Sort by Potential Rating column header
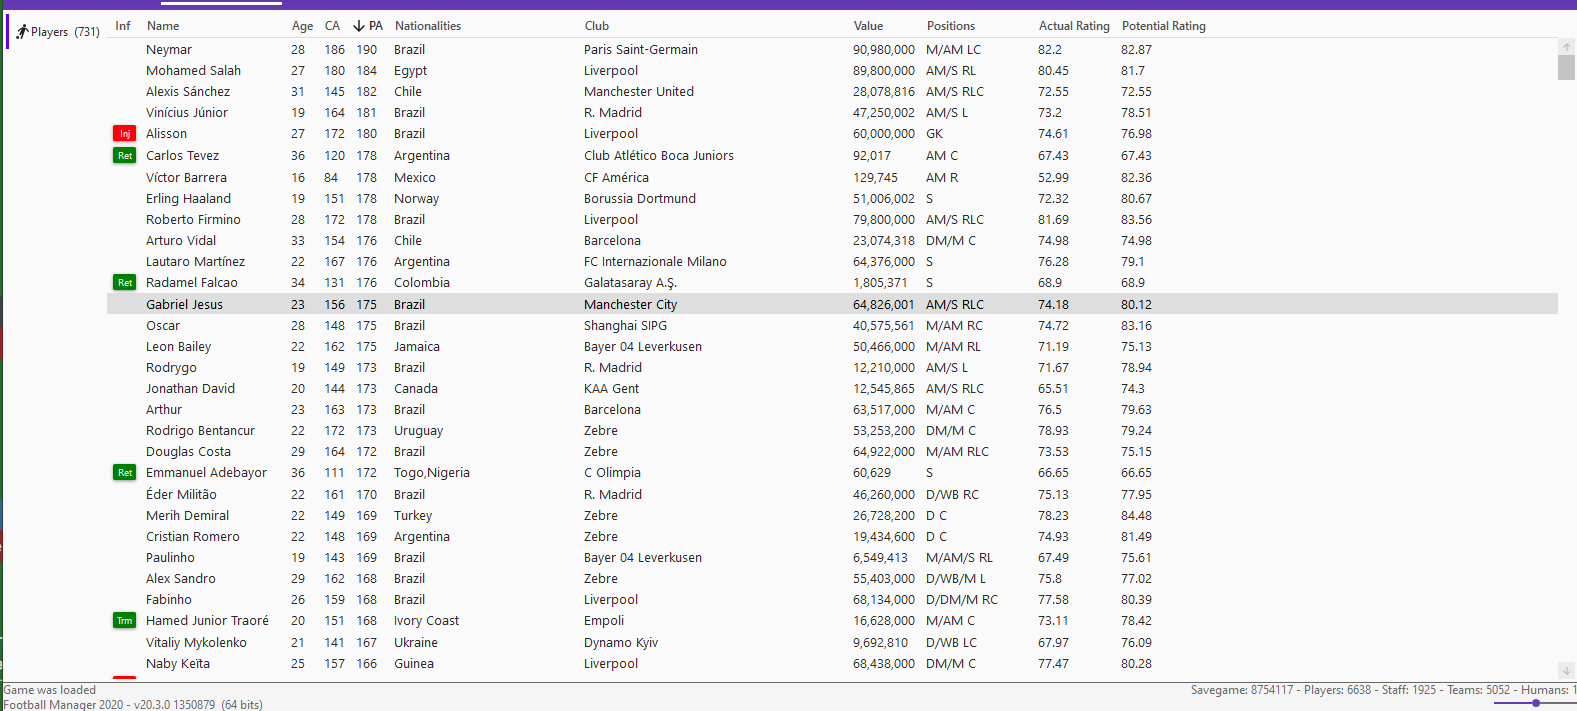The image size is (1577, 711). click(1164, 26)
